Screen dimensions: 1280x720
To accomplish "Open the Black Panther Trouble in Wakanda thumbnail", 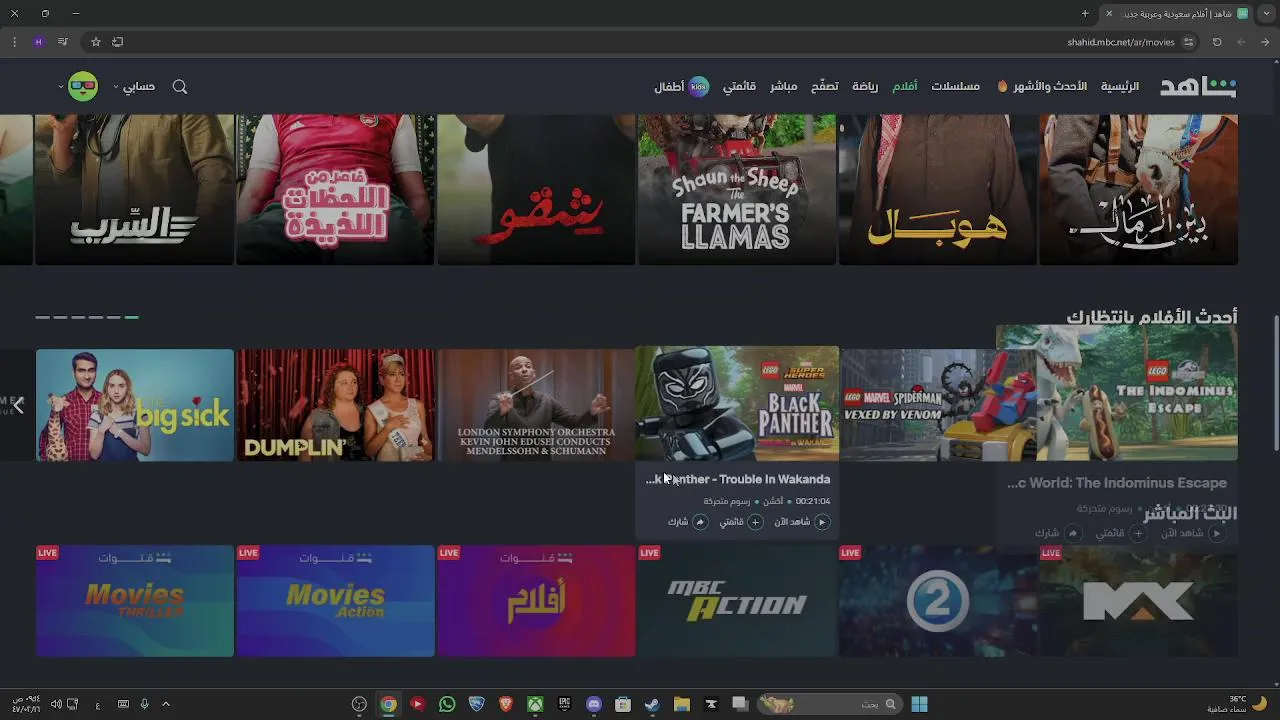I will (737, 404).
